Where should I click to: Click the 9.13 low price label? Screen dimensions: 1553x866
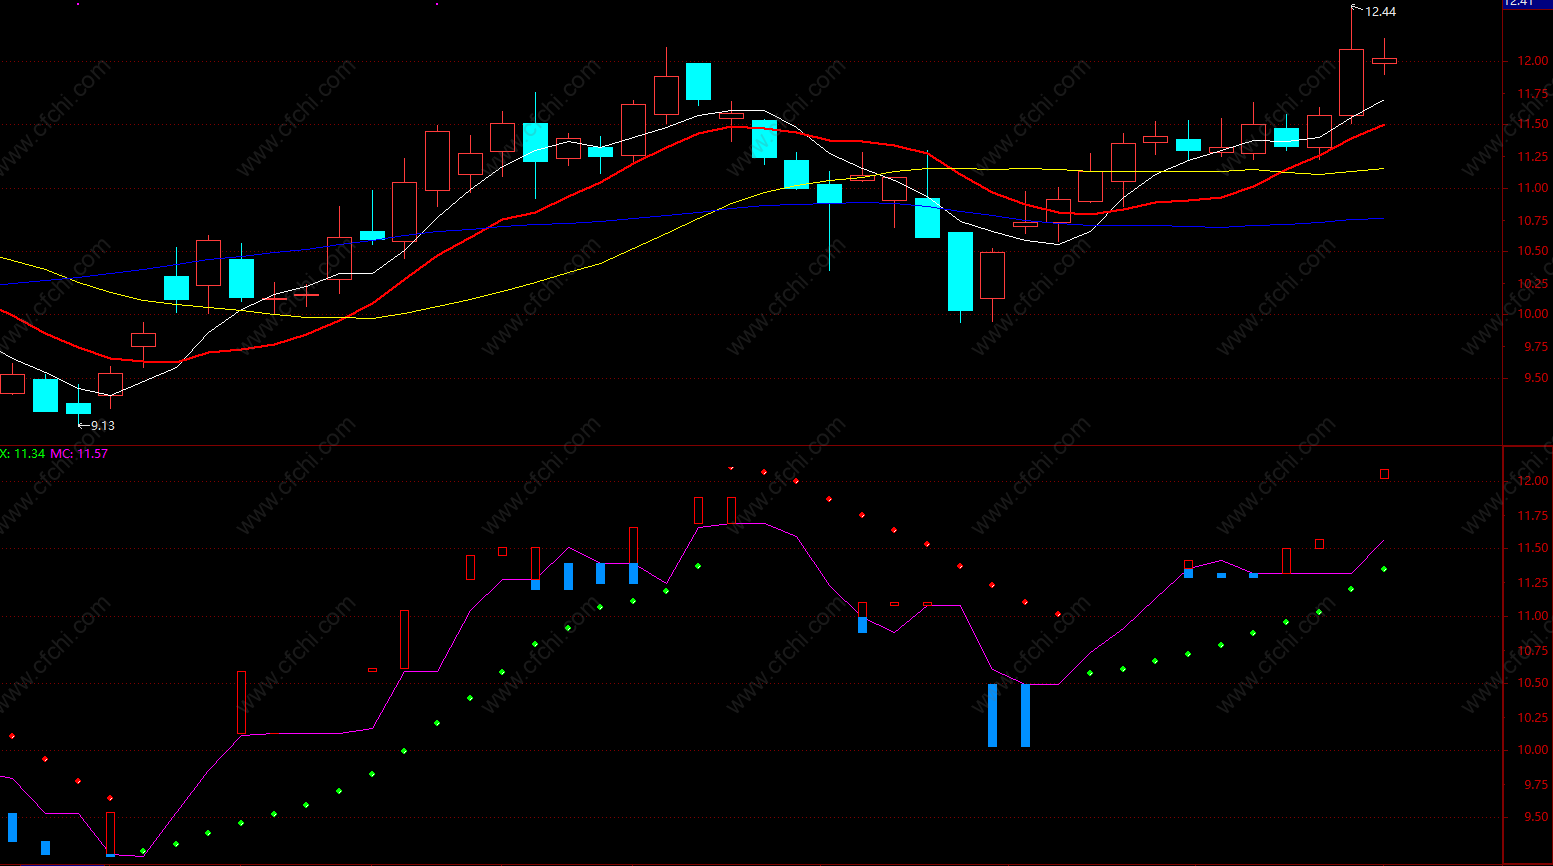(x=103, y=426)
